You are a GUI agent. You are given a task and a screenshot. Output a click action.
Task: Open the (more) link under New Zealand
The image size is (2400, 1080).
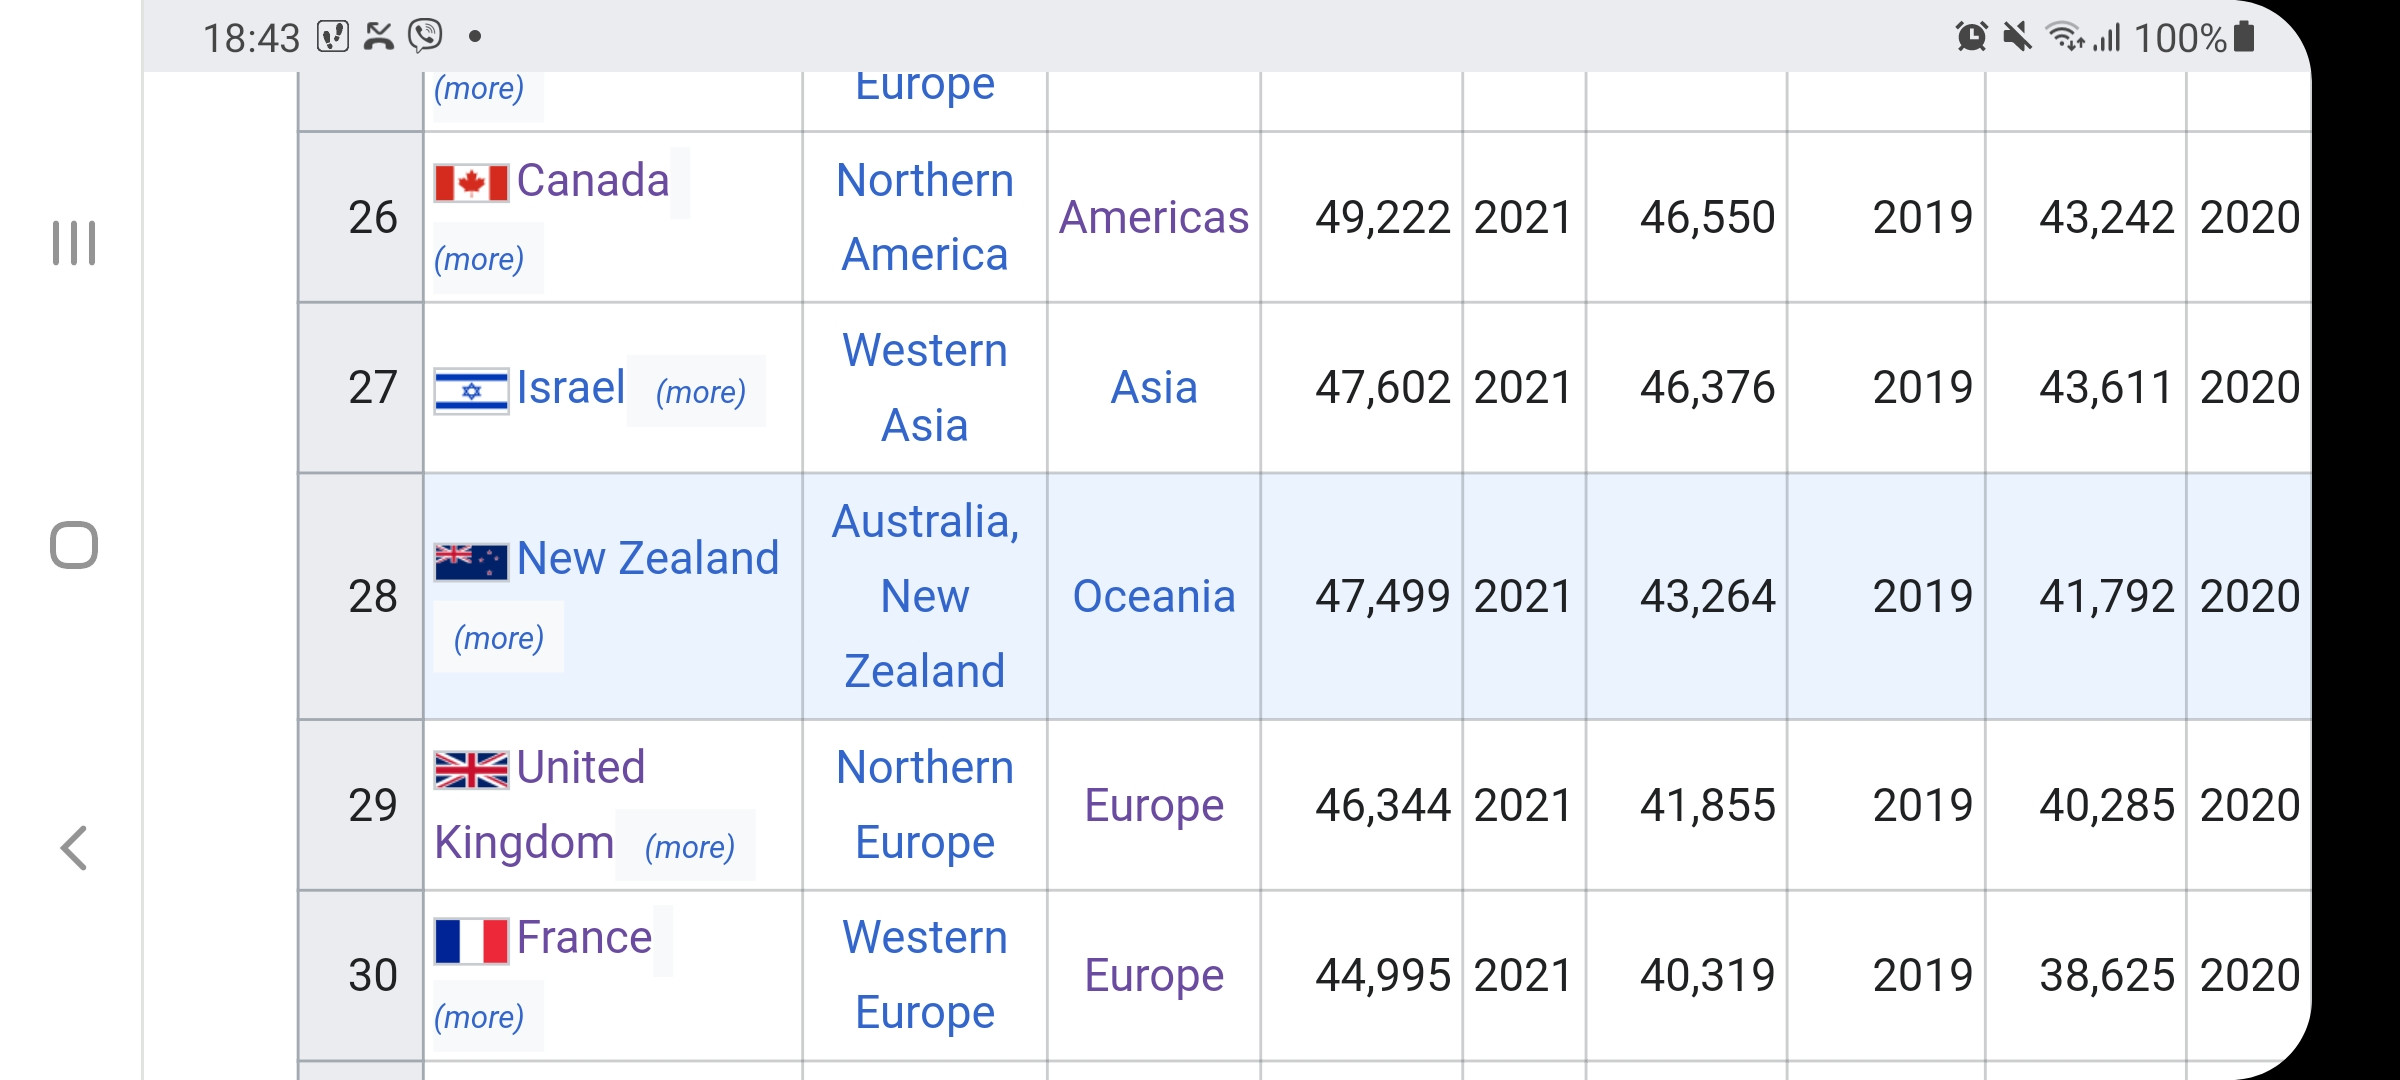[499, 638]
